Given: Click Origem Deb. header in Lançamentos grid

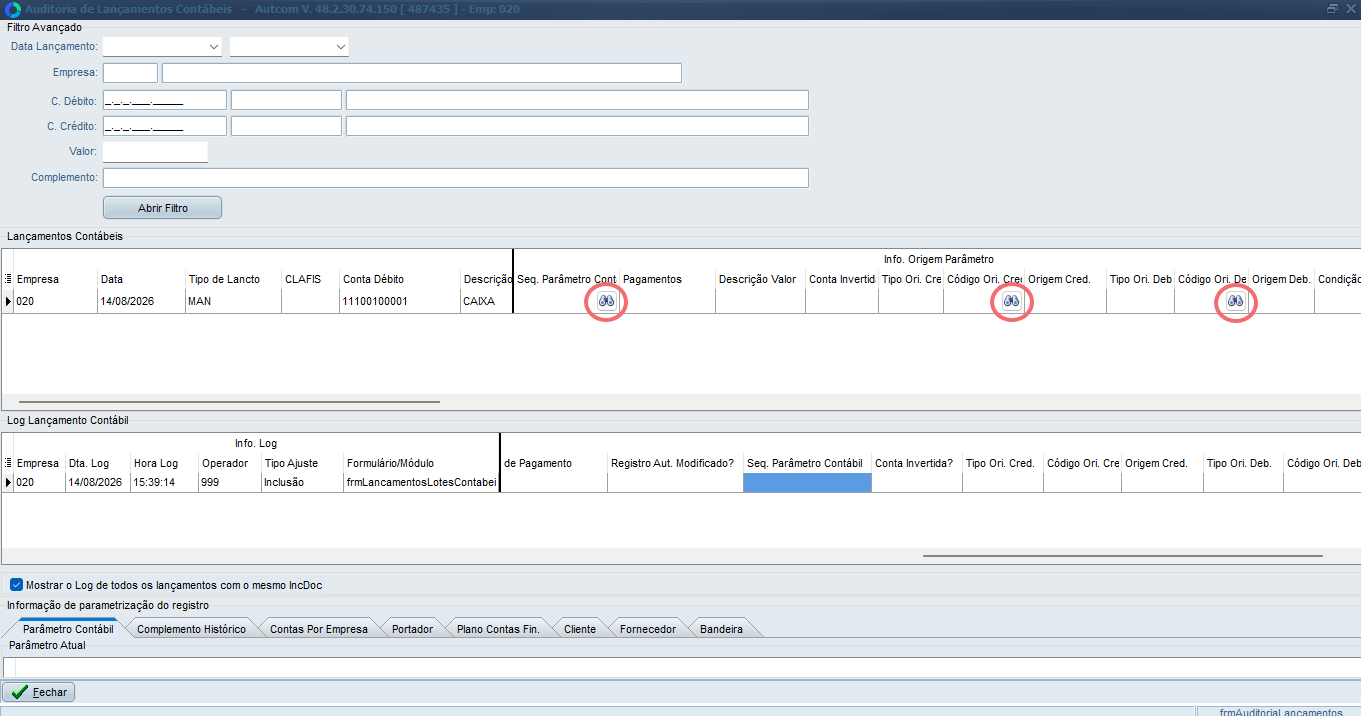Looking at the screenshot, I should (x=1281, y=279).
